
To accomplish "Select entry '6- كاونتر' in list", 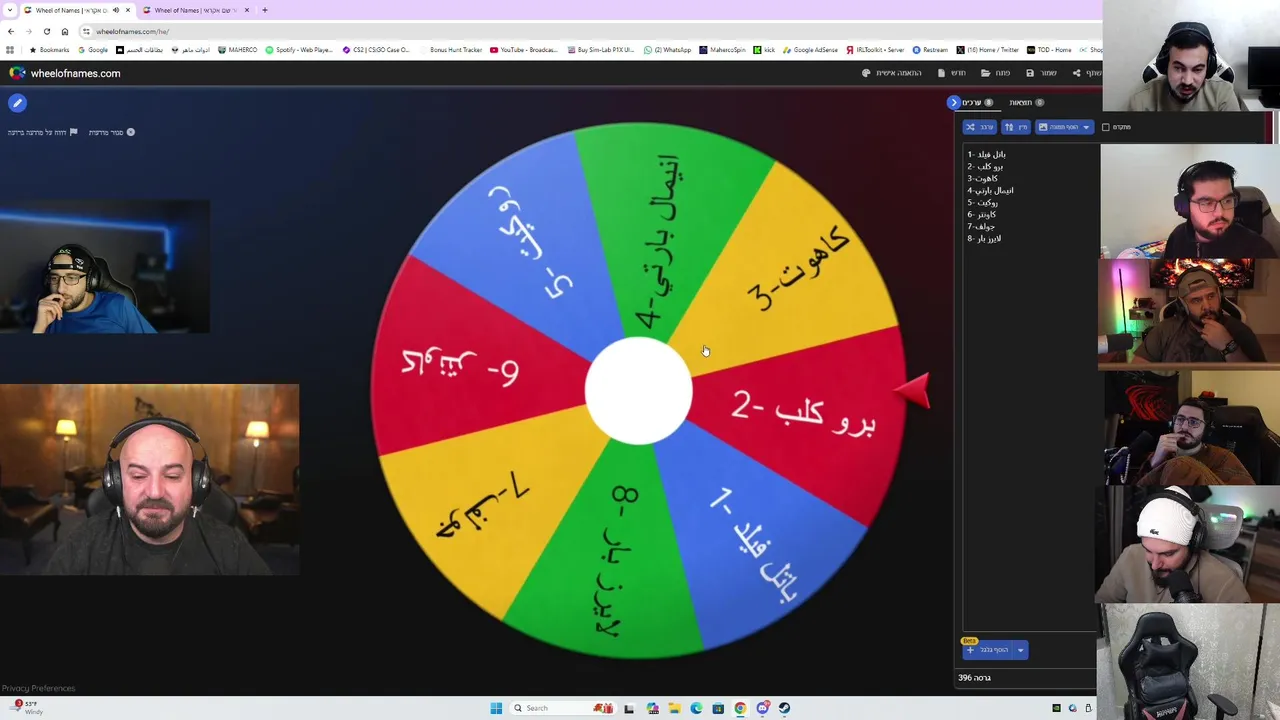I will coord(981,214).
